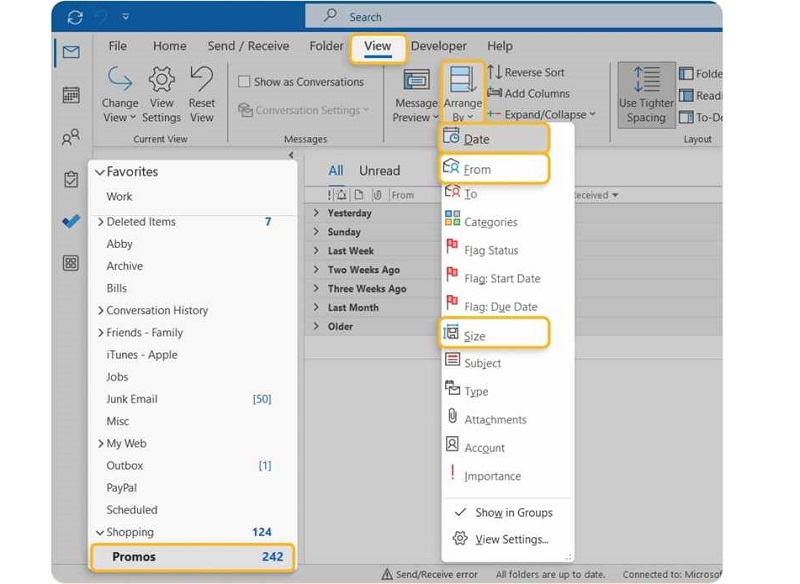Collapse the Favorites section
This screenshot has width=800, height=584.
point(100,172)
